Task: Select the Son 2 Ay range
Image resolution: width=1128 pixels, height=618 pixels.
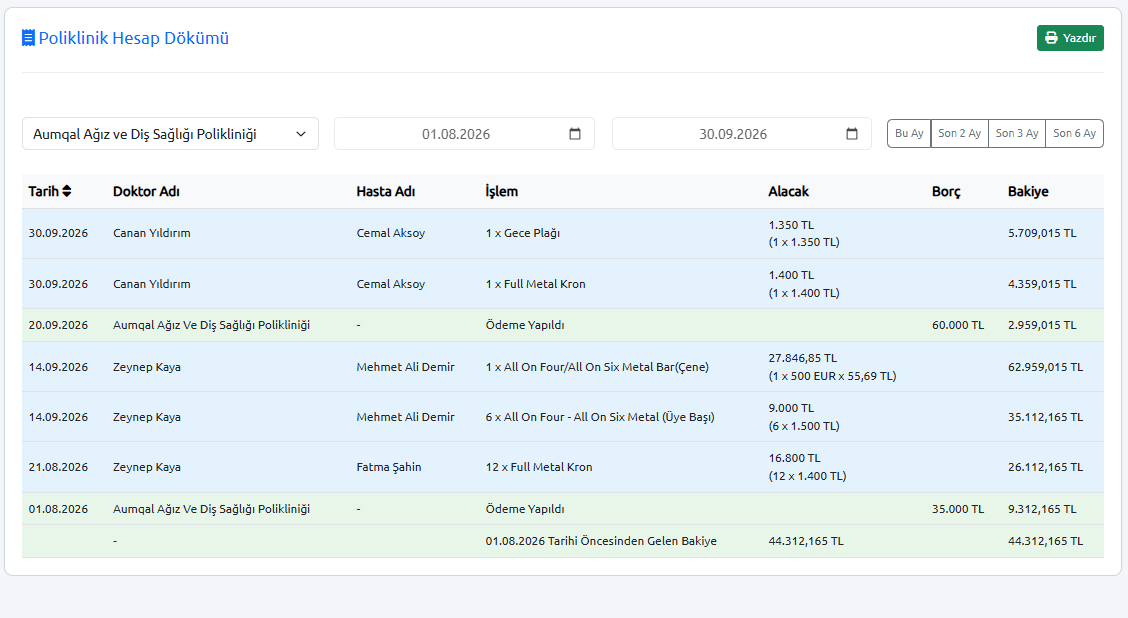Action: click(x=960, y=134)
